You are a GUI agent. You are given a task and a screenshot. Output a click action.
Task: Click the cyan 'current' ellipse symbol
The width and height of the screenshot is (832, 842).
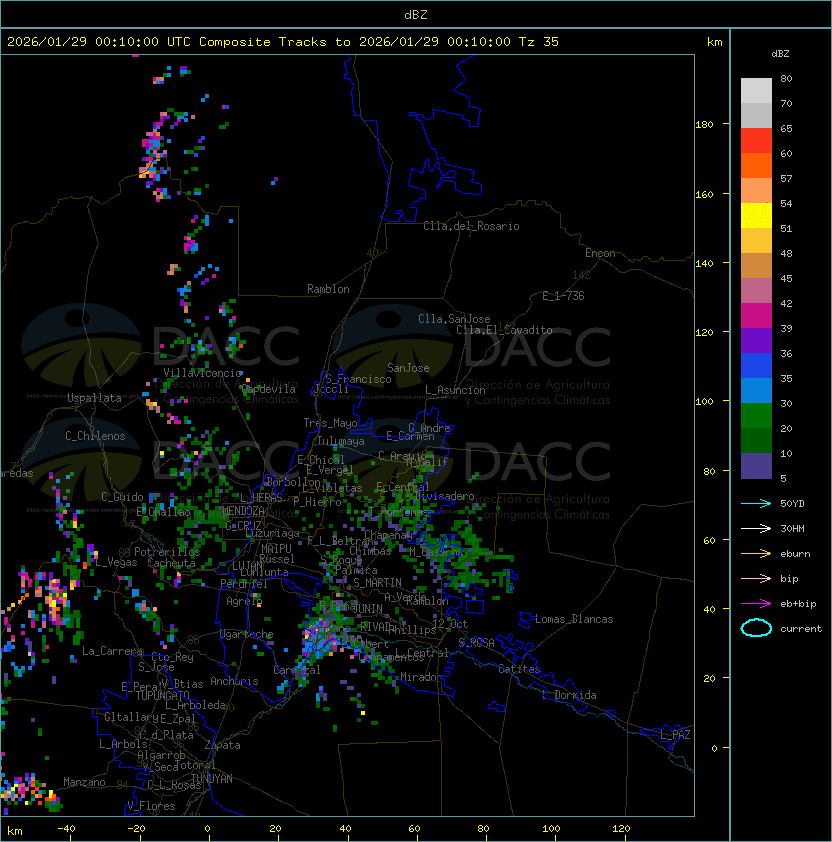click(756, 628)
